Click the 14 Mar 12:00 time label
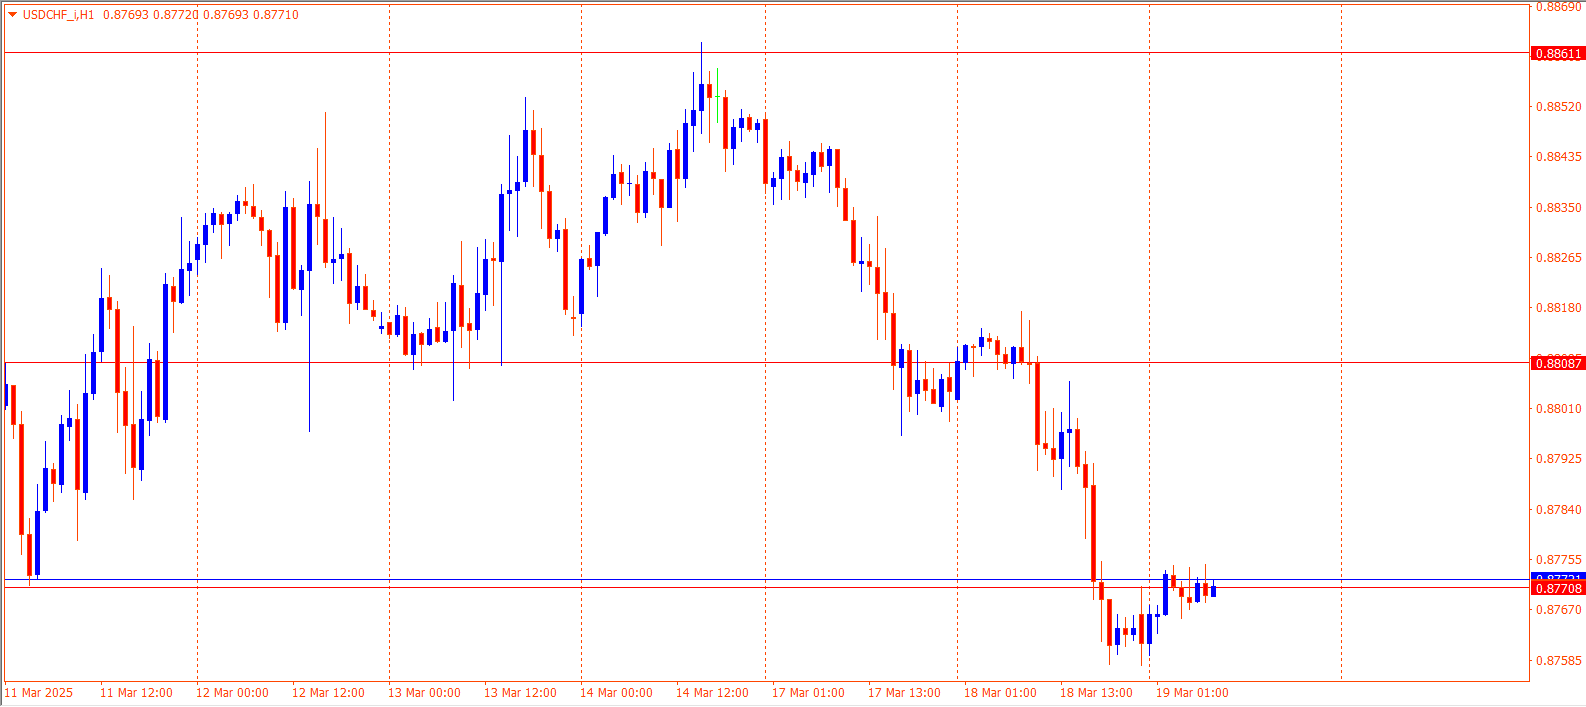The image size is (1586, 707). tap(712, 693)
